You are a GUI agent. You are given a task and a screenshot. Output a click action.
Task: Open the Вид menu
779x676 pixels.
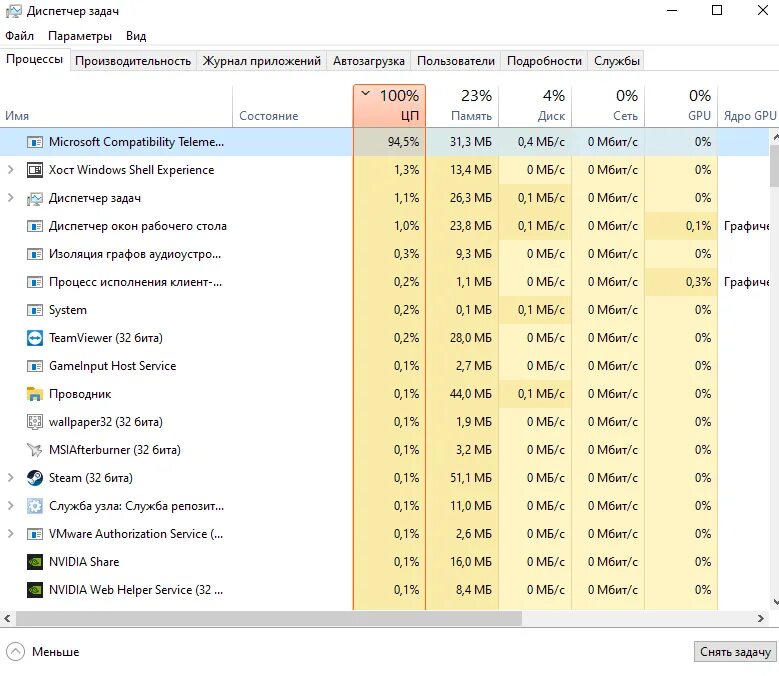tap(136, 36)
